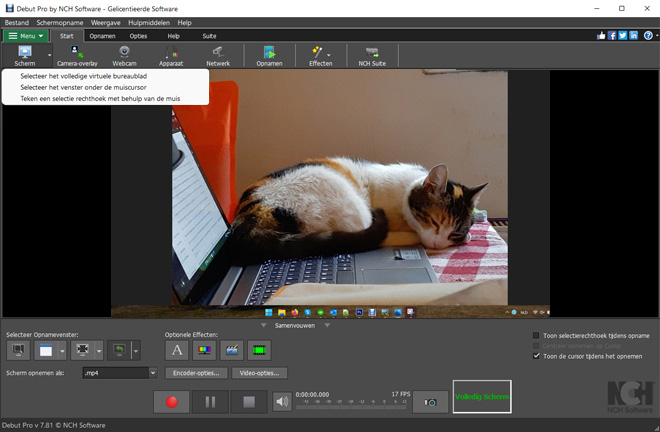
Task: Click the arrow next to the help icon
Action: [656, 36]
